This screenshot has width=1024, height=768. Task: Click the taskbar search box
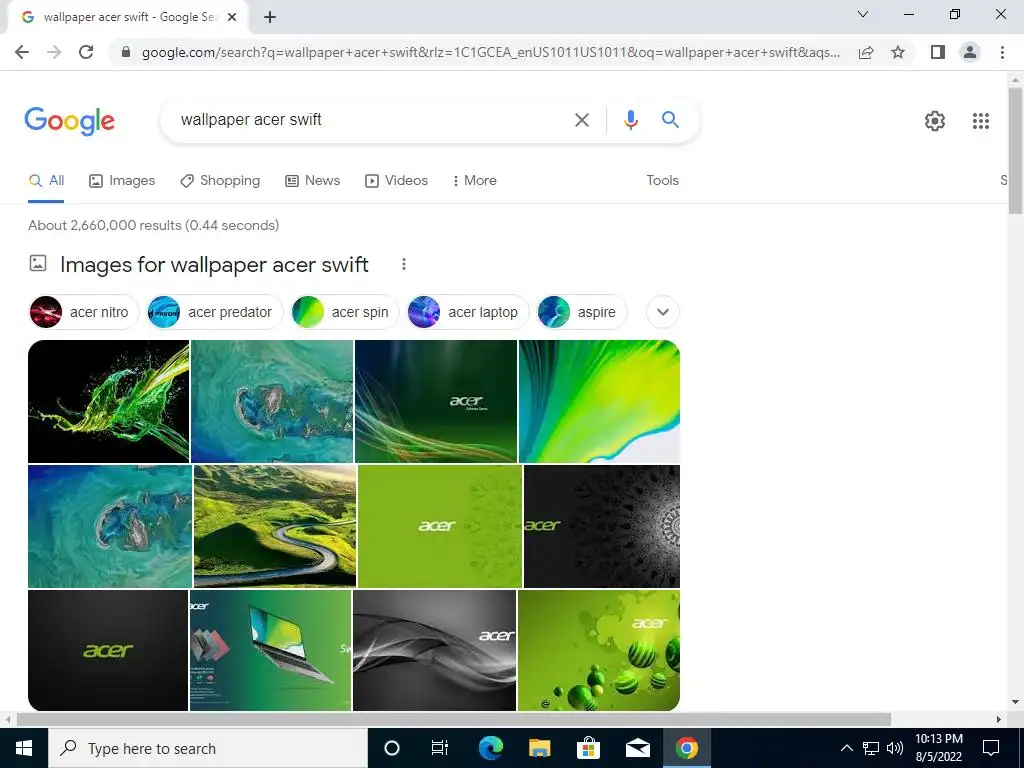208,748
